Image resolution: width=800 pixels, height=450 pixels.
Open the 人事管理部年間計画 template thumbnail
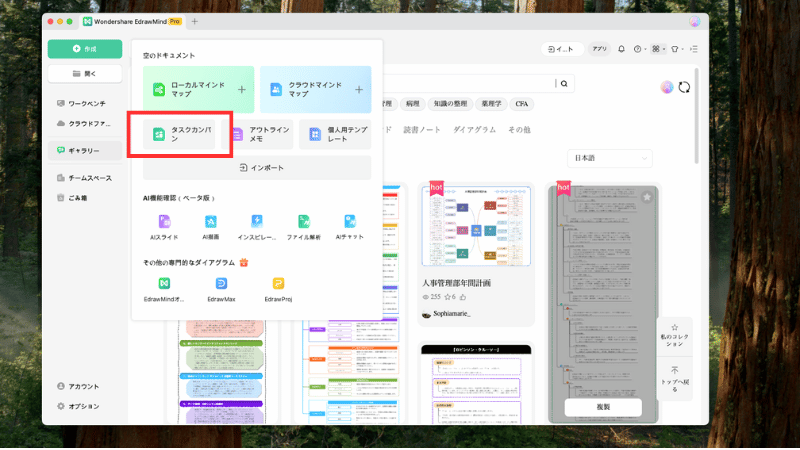(x=476, y=226)
